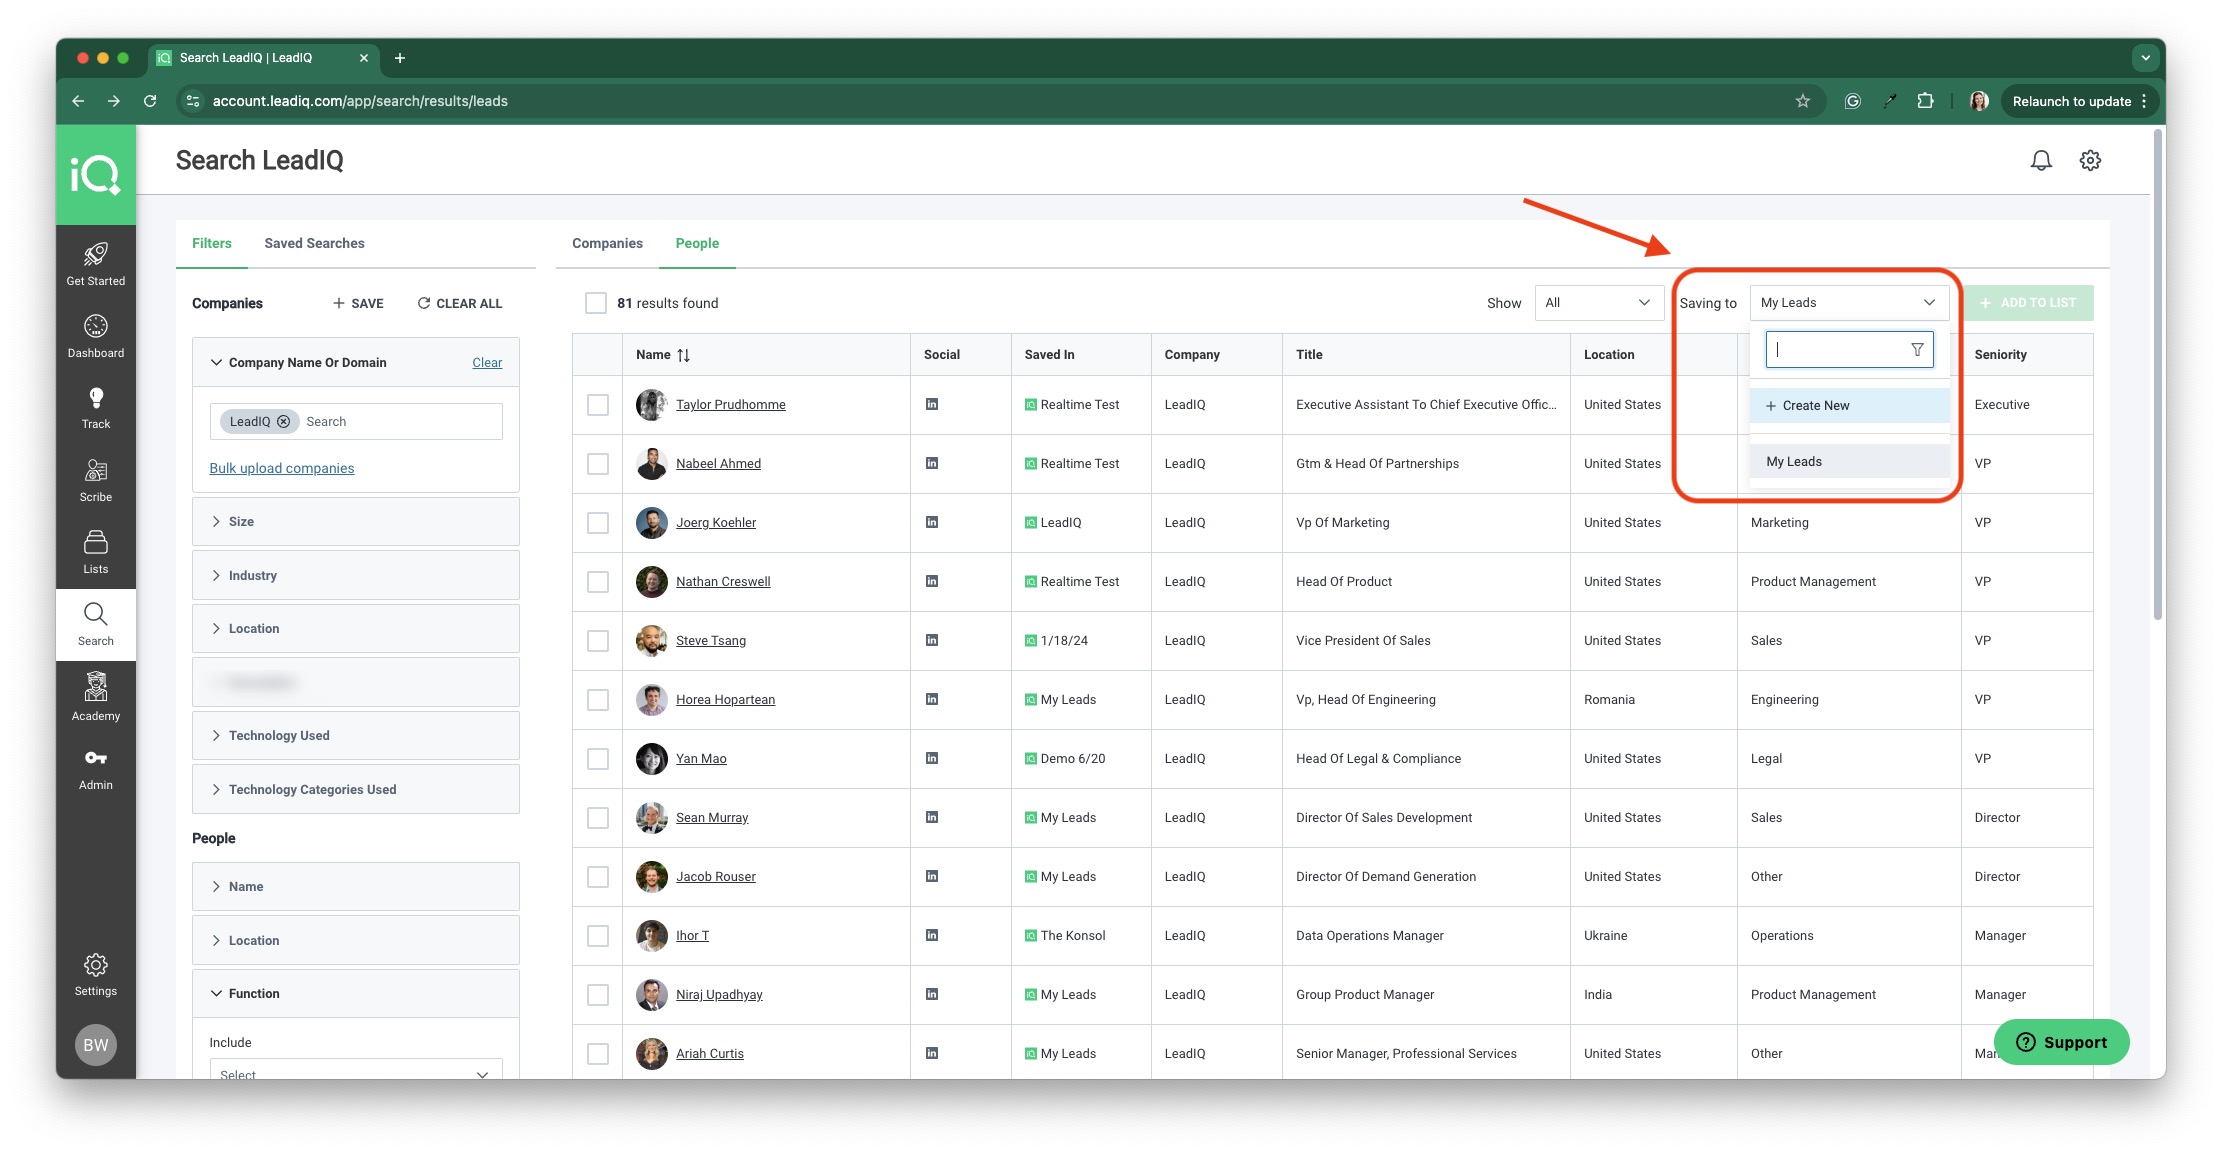
Task: Click Bulk upload companies link
Action: pos(282,468)
